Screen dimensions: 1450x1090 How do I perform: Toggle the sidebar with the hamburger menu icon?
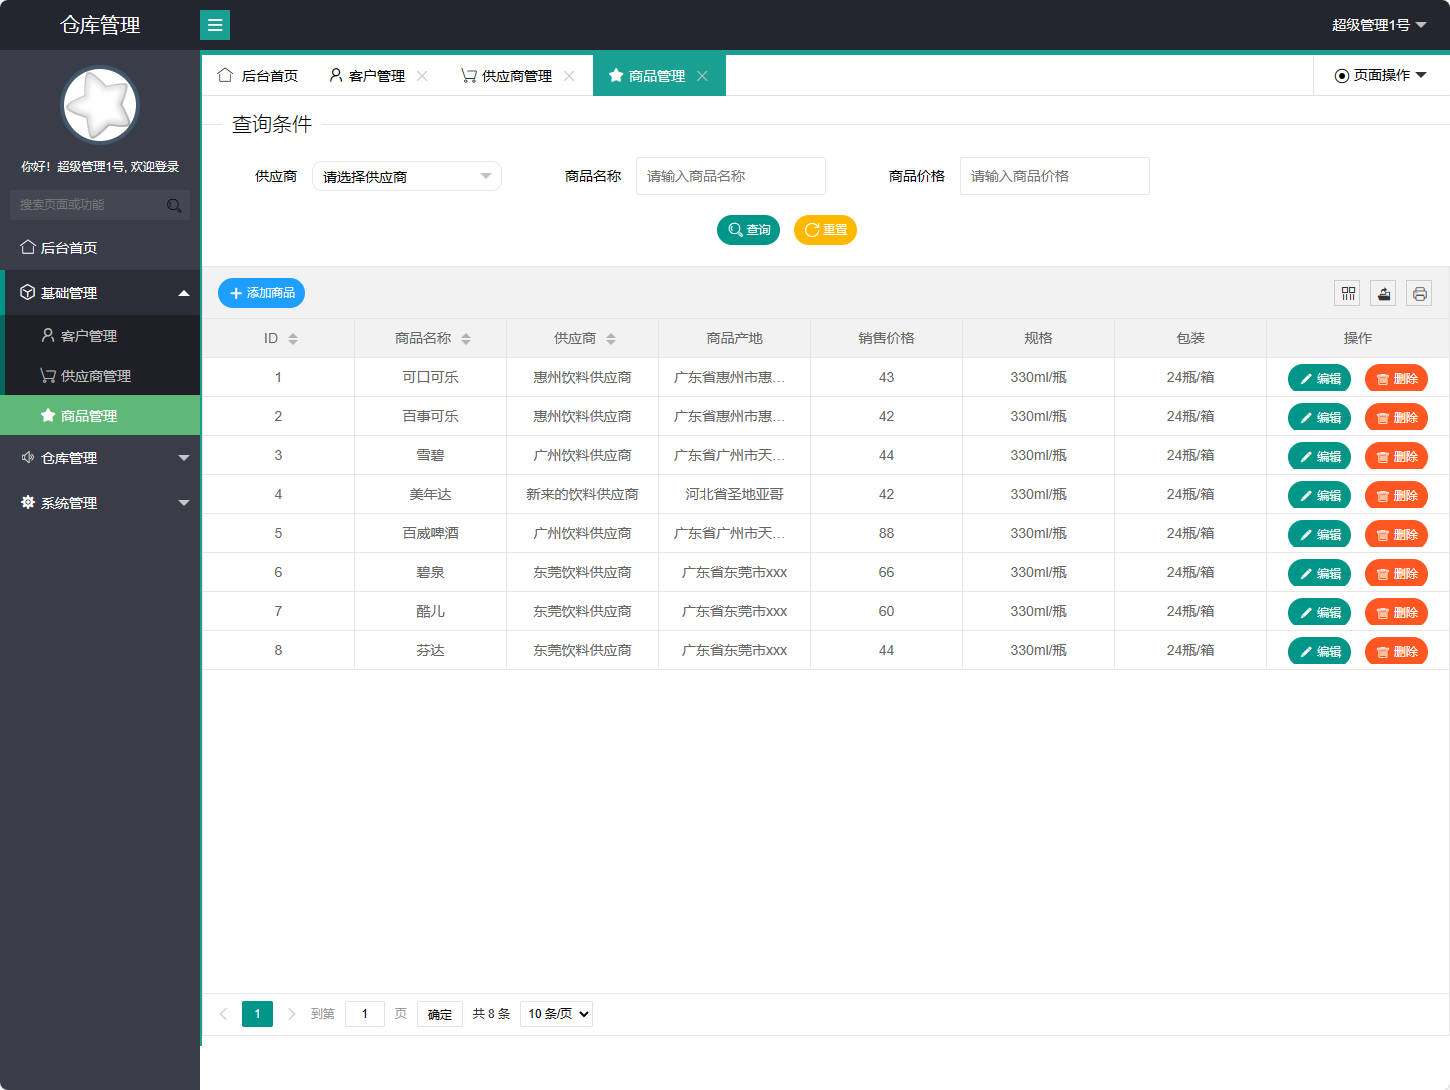(x=215, y=24)
